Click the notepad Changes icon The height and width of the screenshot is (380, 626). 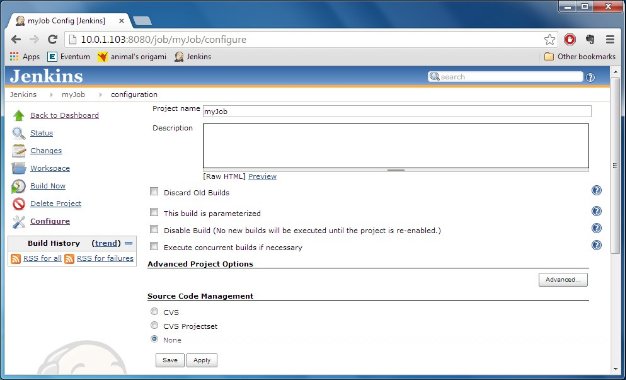pos(19,151)
